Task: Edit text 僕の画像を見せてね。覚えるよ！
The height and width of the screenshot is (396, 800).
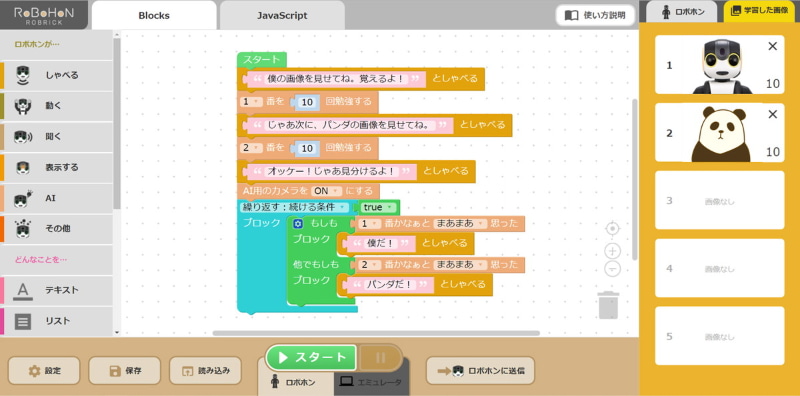Action: coord(336,79)
